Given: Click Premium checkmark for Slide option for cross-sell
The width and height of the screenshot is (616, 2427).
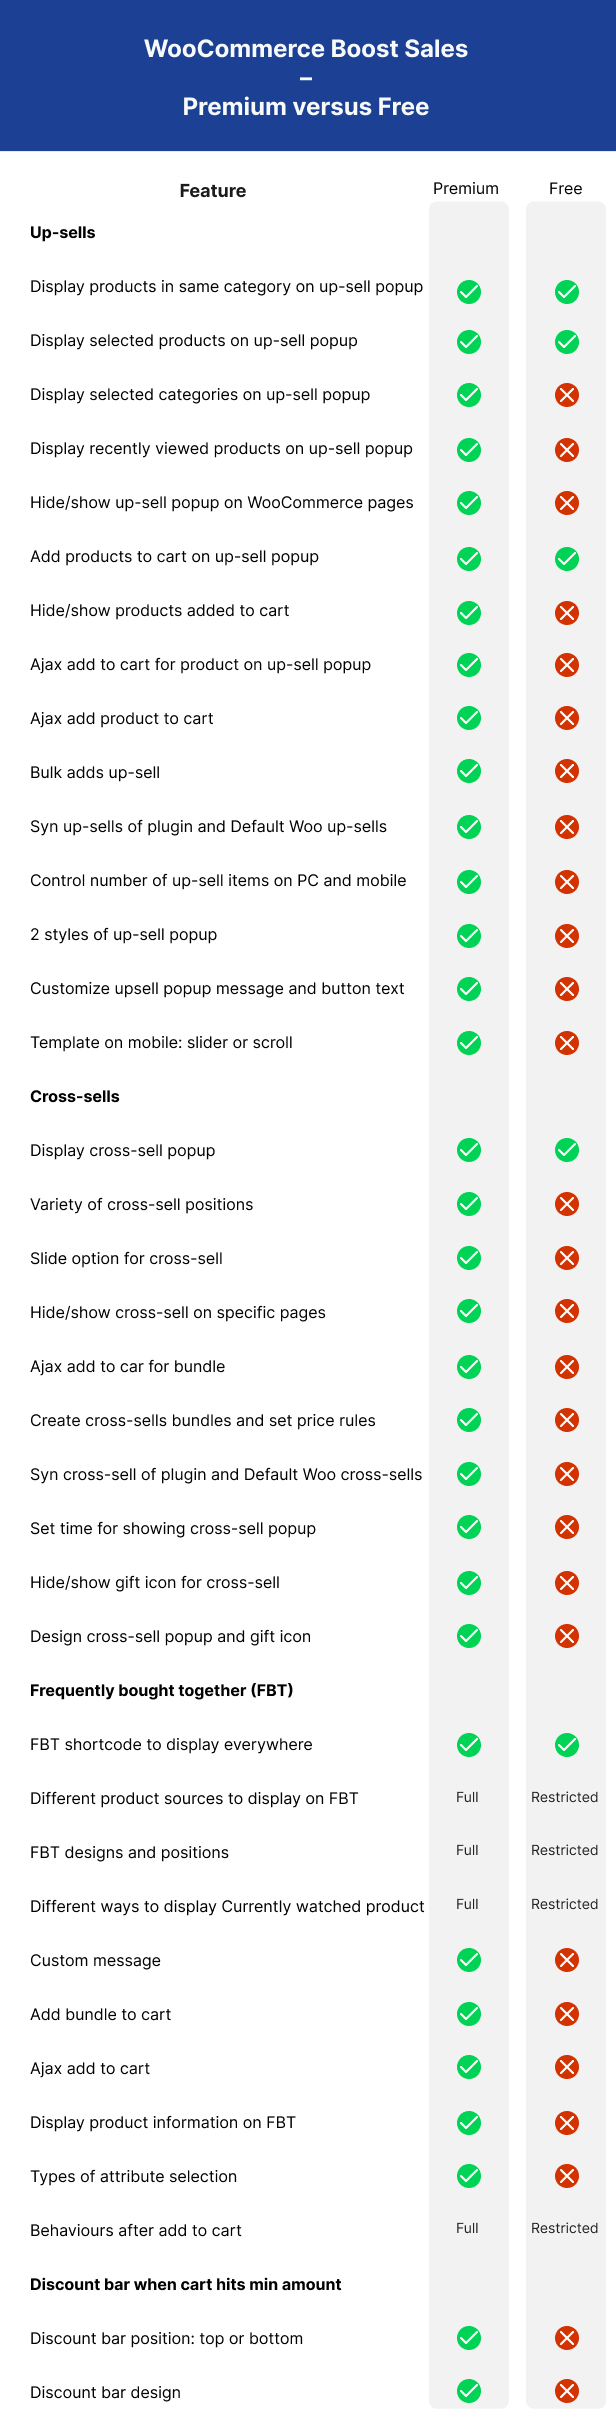Looking at the screenshot, I should click(x=468, y=1258).
